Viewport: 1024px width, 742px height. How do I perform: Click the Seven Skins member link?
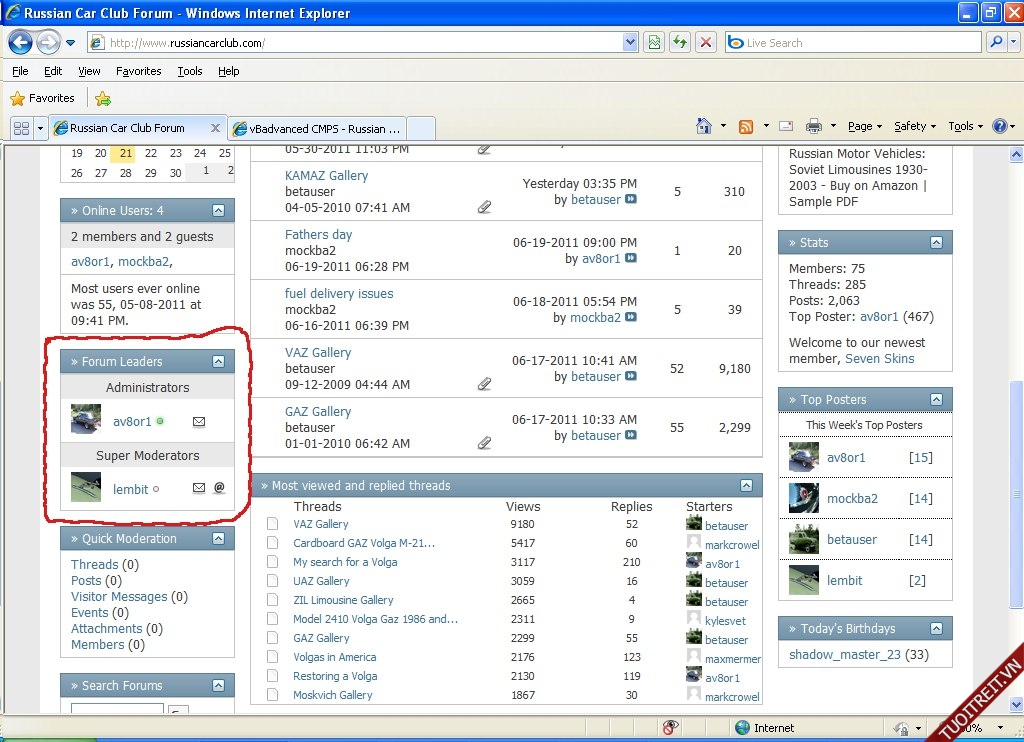(x=879, y=359)
